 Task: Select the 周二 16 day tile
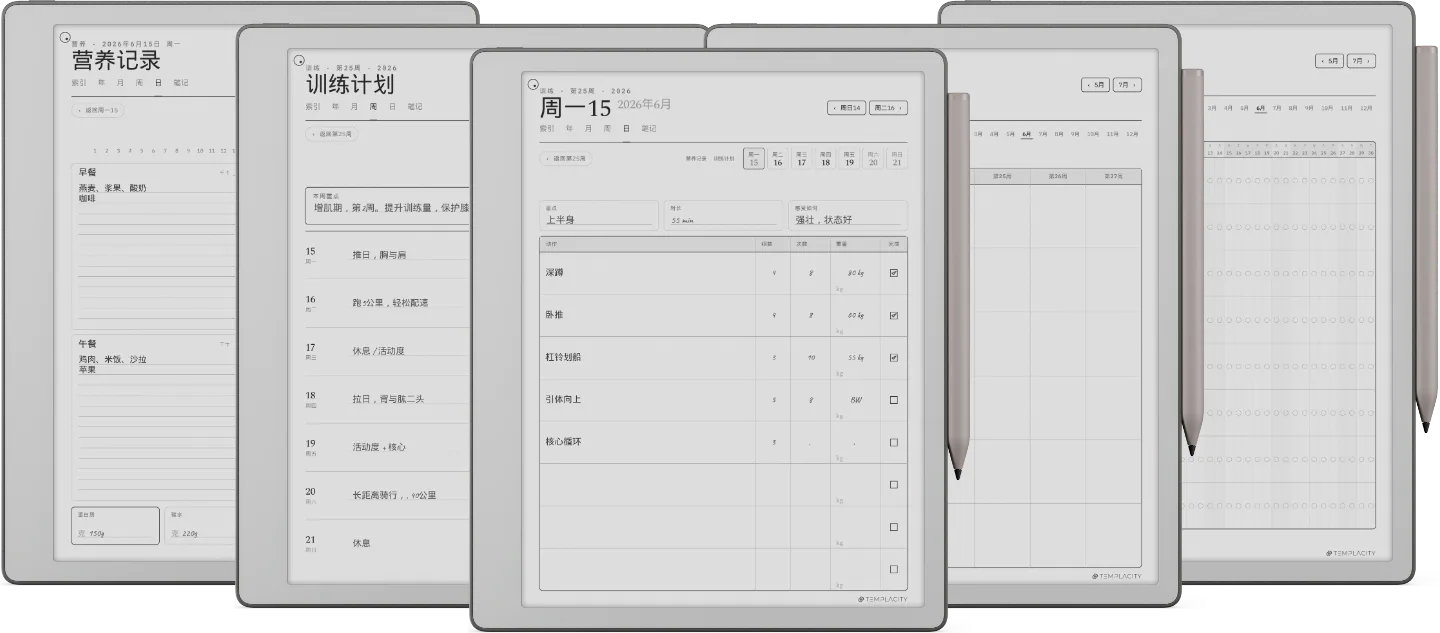777,159
